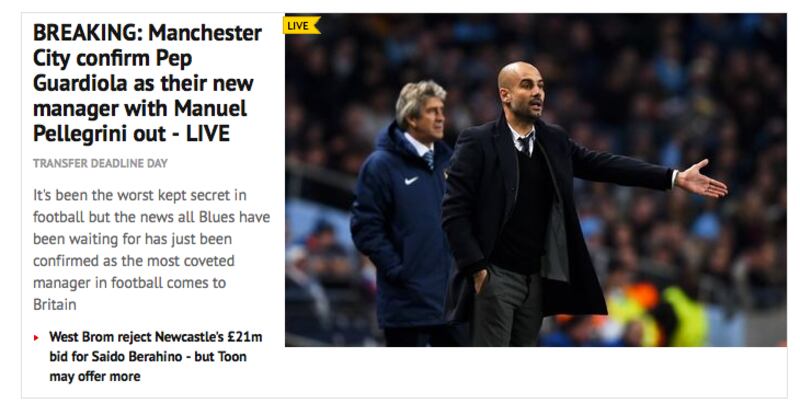
Task: Click the article photo of two coaches
Action: click(536, 180)
